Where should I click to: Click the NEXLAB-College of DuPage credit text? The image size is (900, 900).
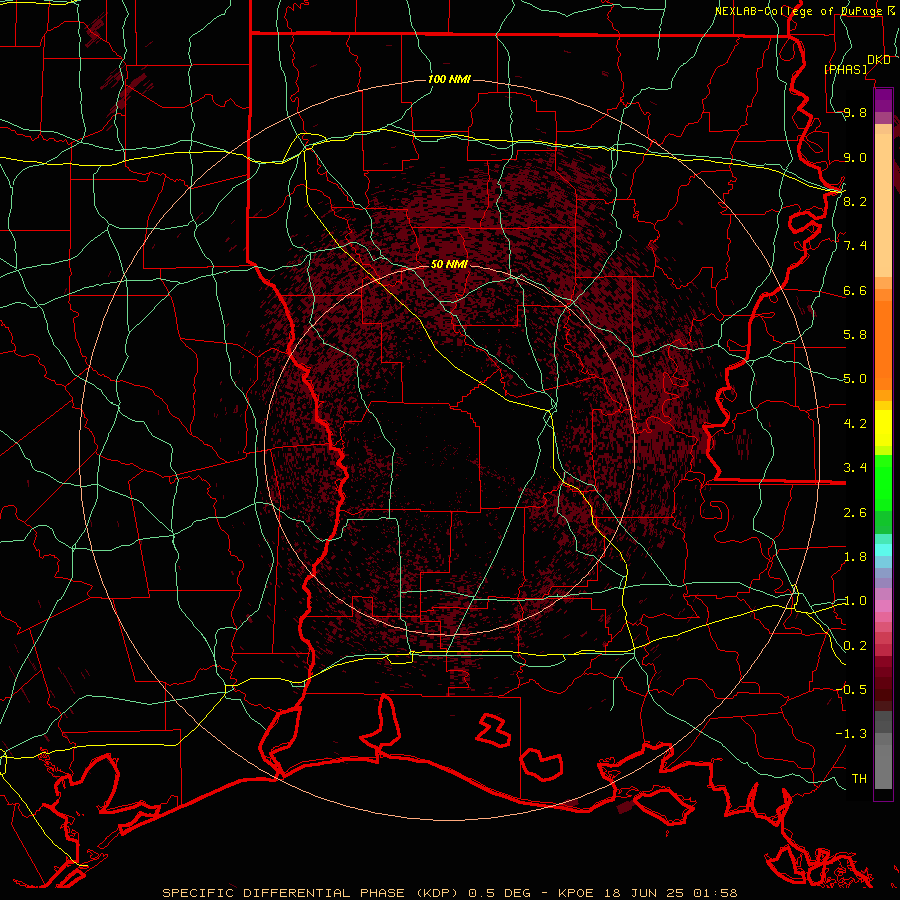(x=798, y=11)
